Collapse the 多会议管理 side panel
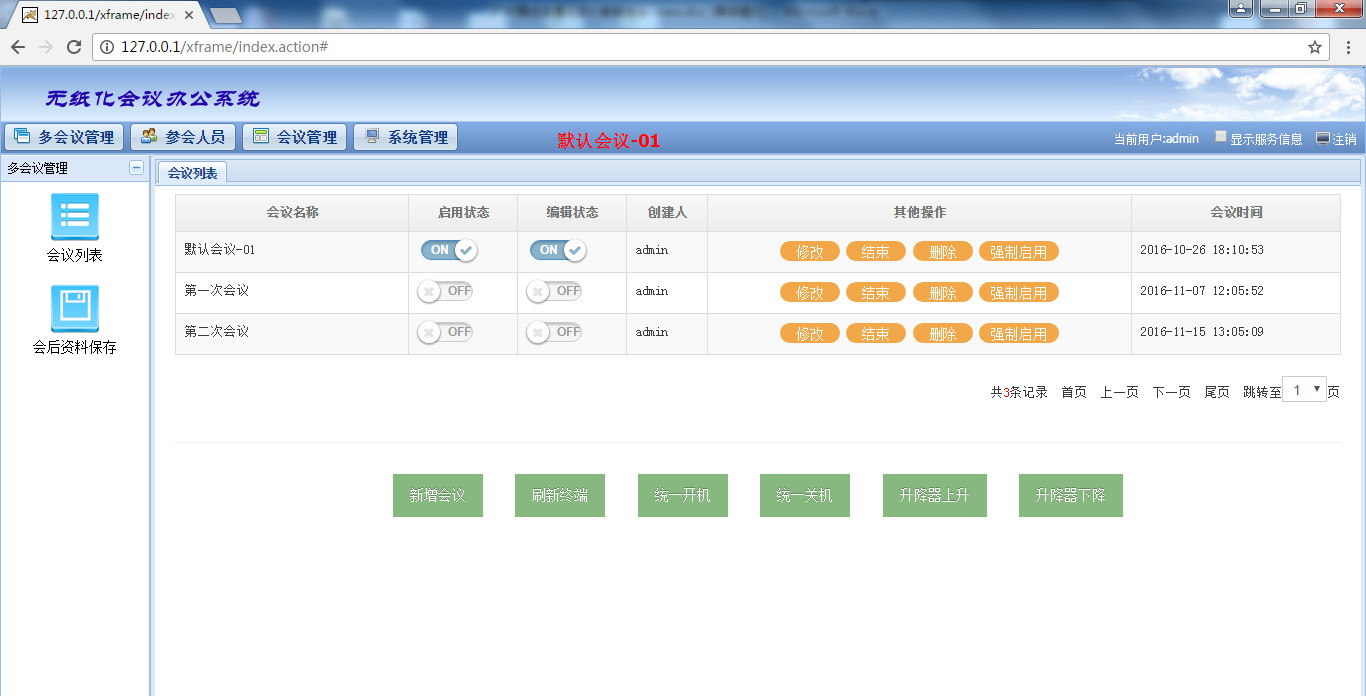The height and width of the screenshot is (696, 1366). coord(136,168)
